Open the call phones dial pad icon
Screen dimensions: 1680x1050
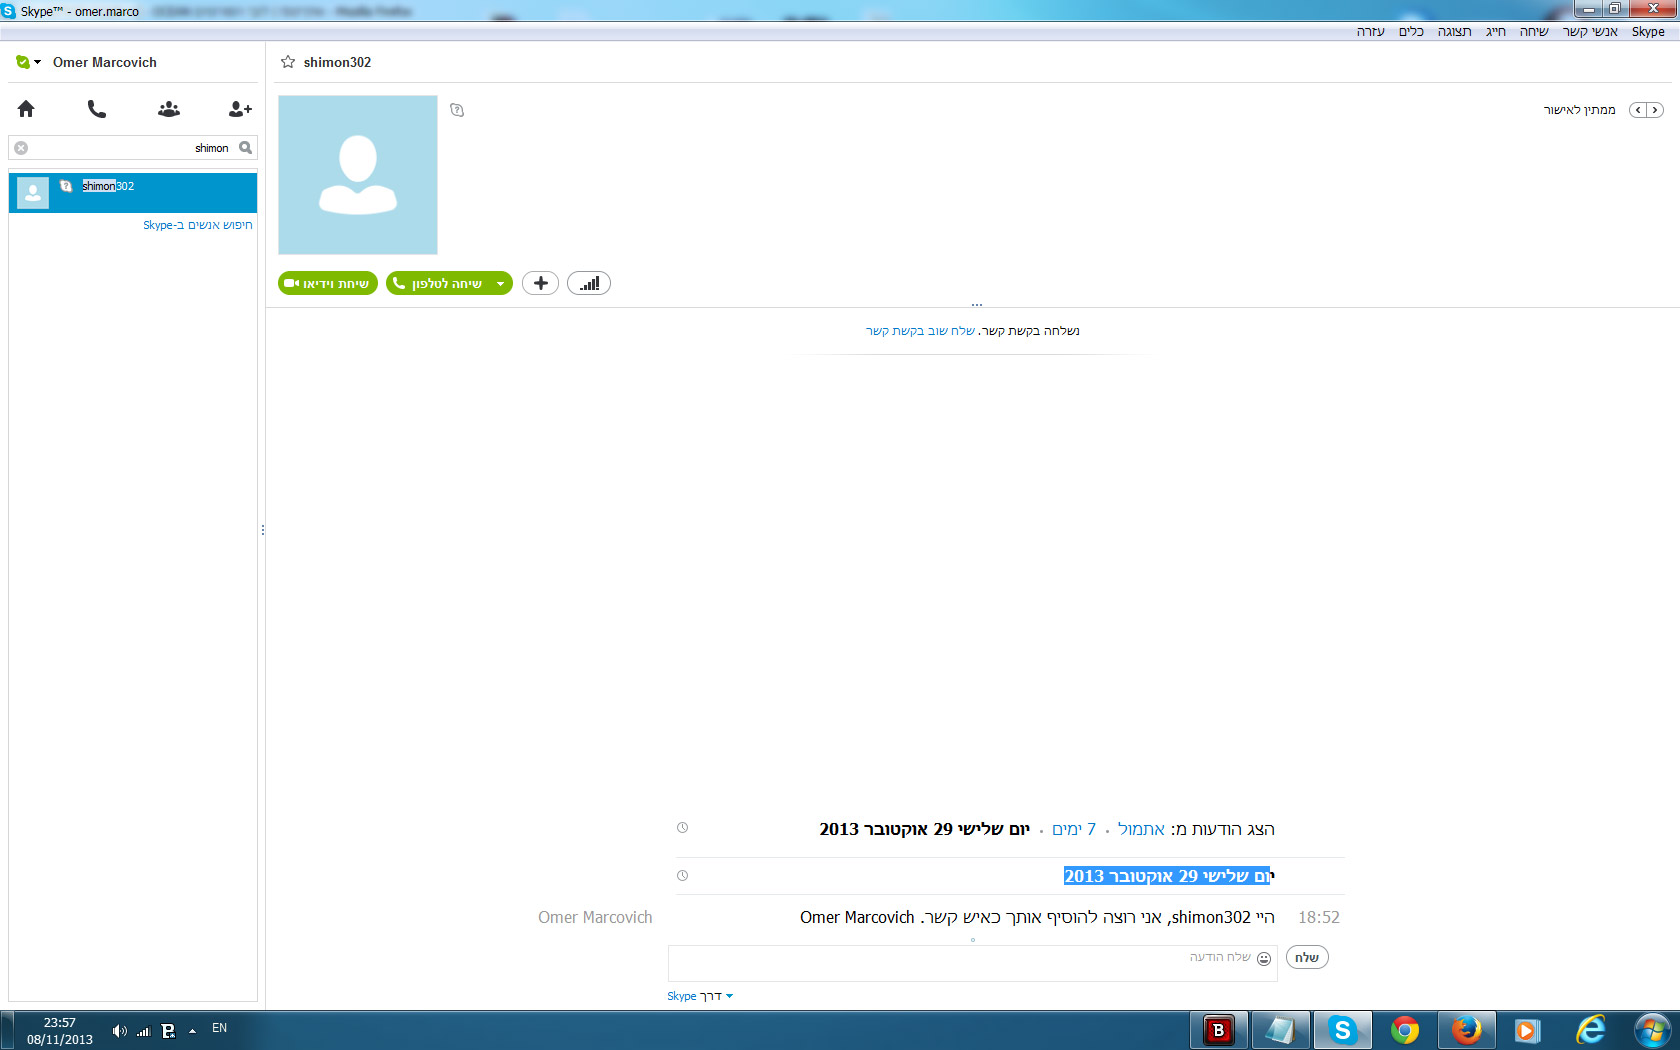[97, 109]
